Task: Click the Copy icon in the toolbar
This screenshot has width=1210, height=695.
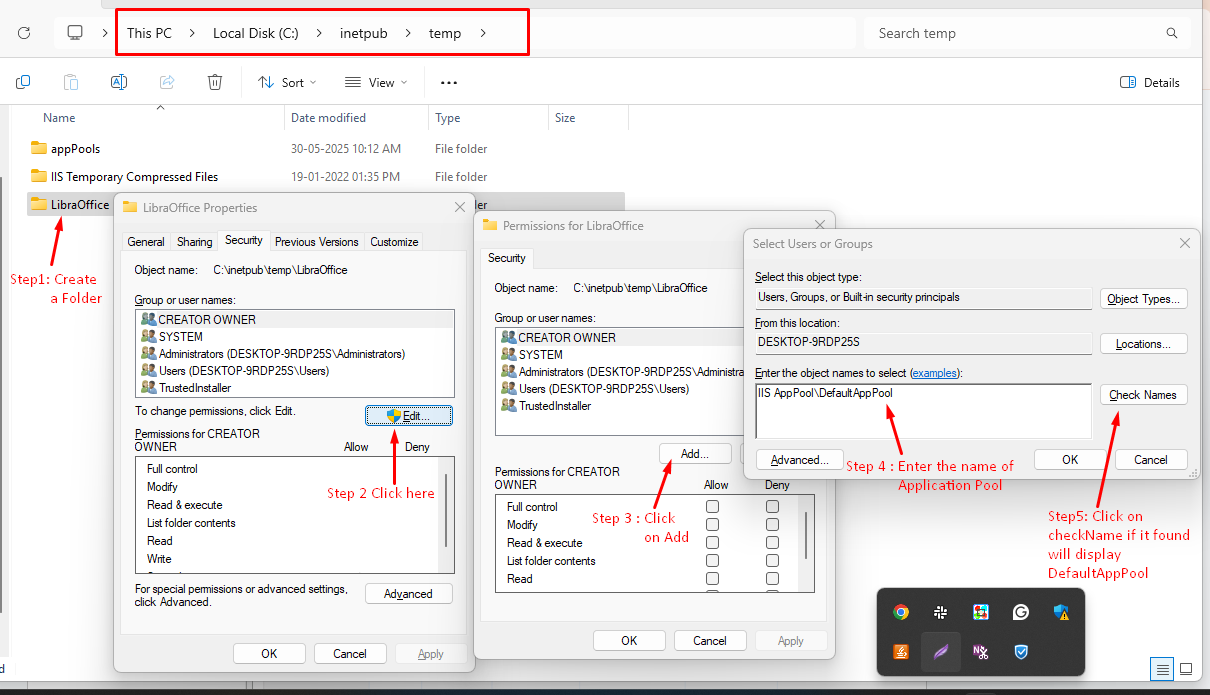Action: pos(23,82)
